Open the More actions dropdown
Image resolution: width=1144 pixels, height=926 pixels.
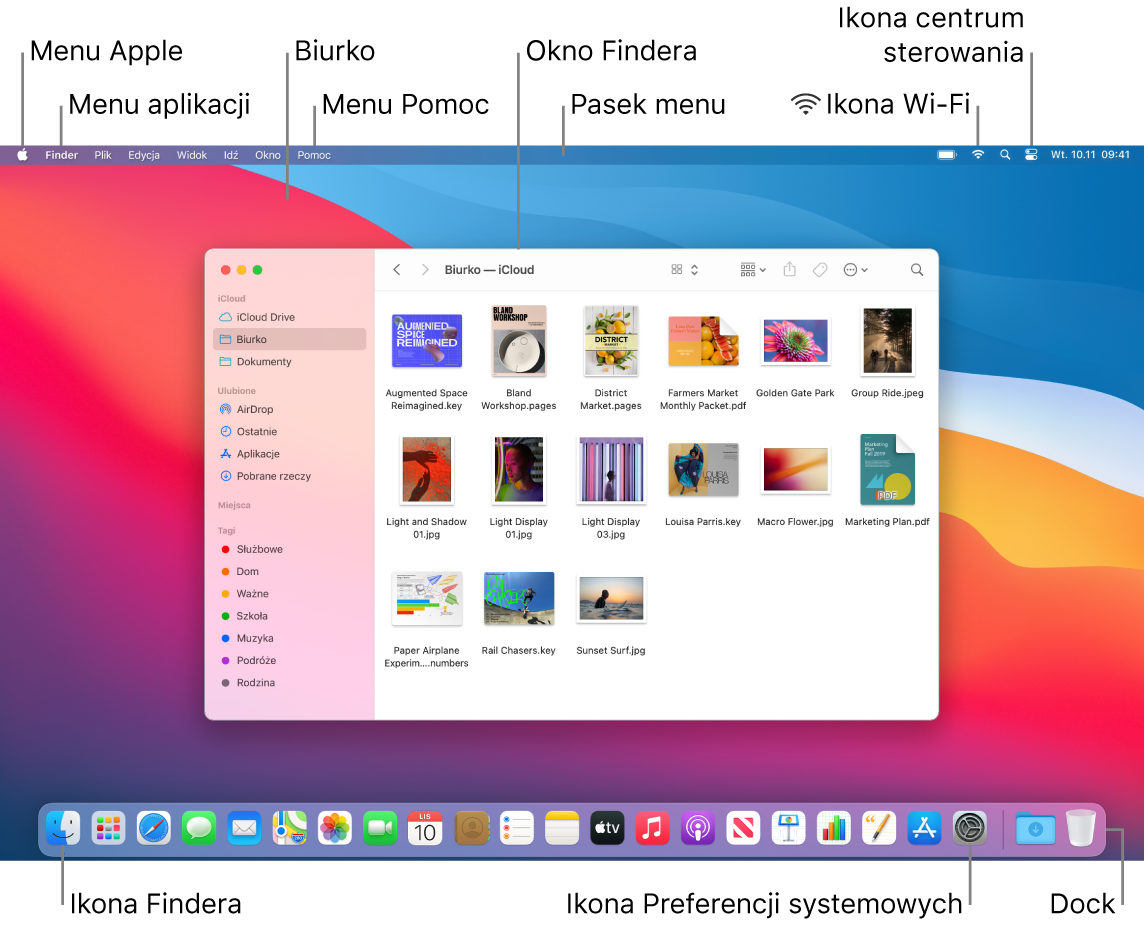click(x=855, y=269)
